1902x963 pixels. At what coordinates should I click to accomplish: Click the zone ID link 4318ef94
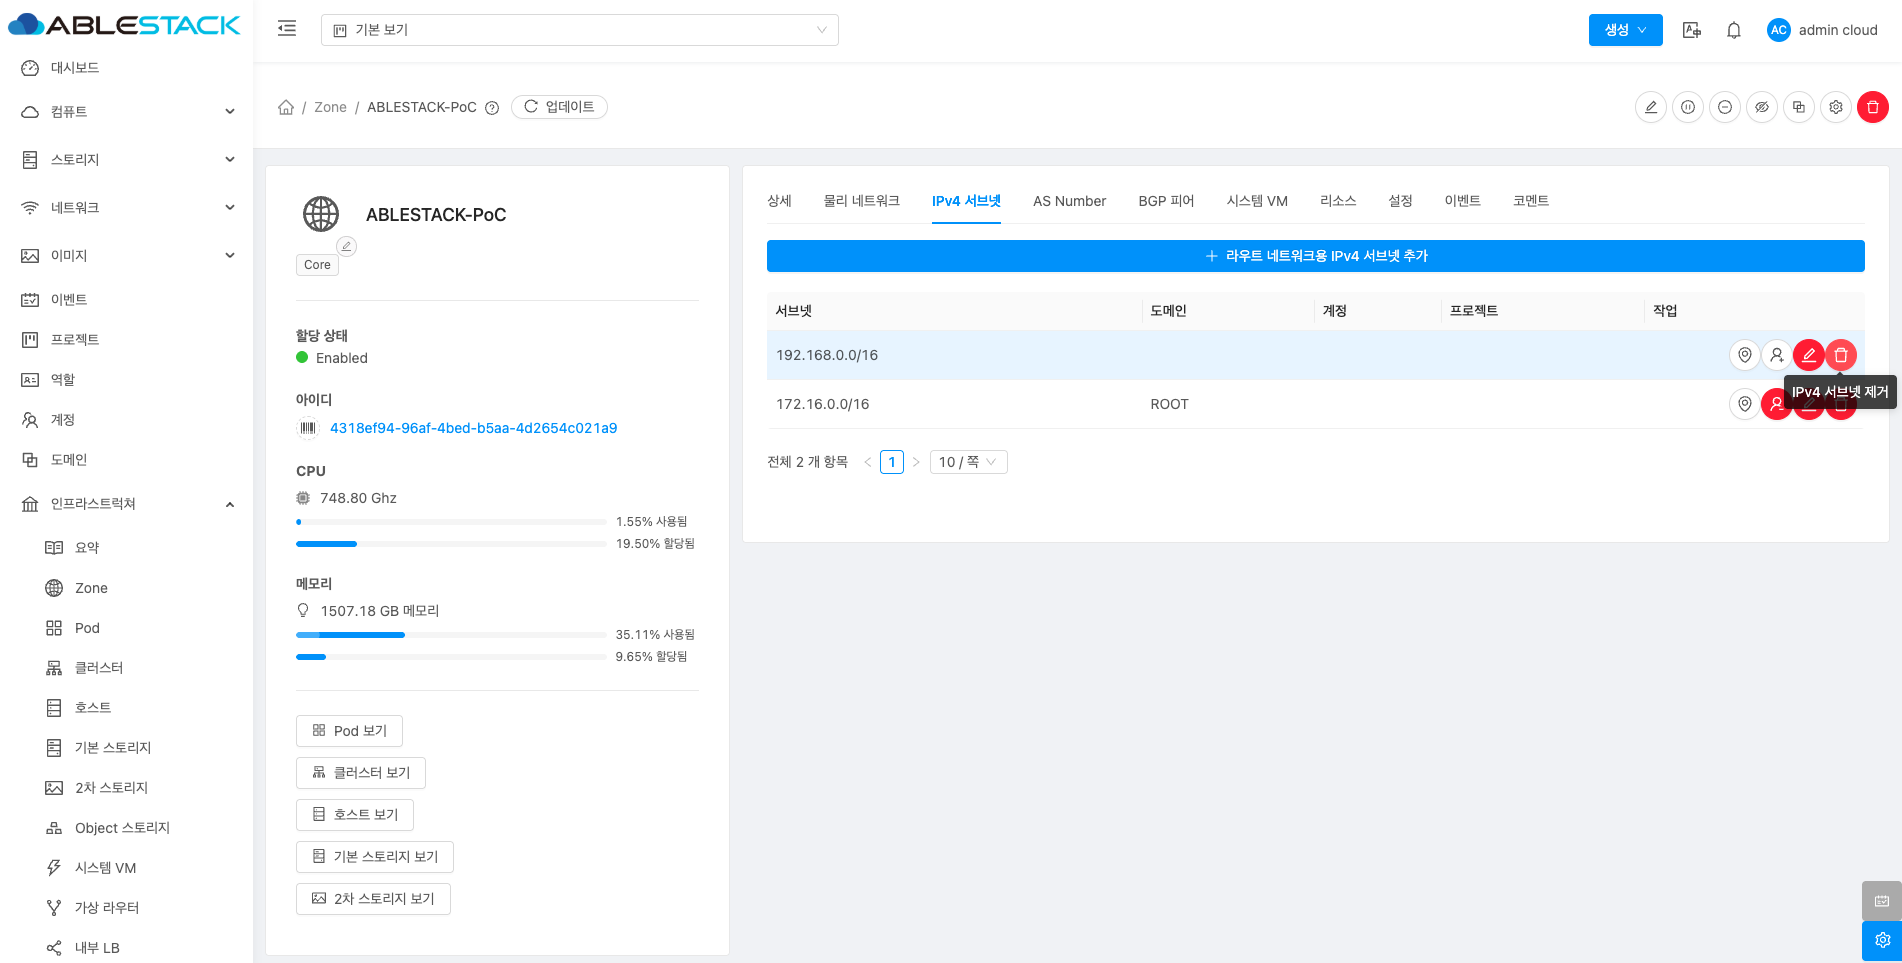click(473, 428)
